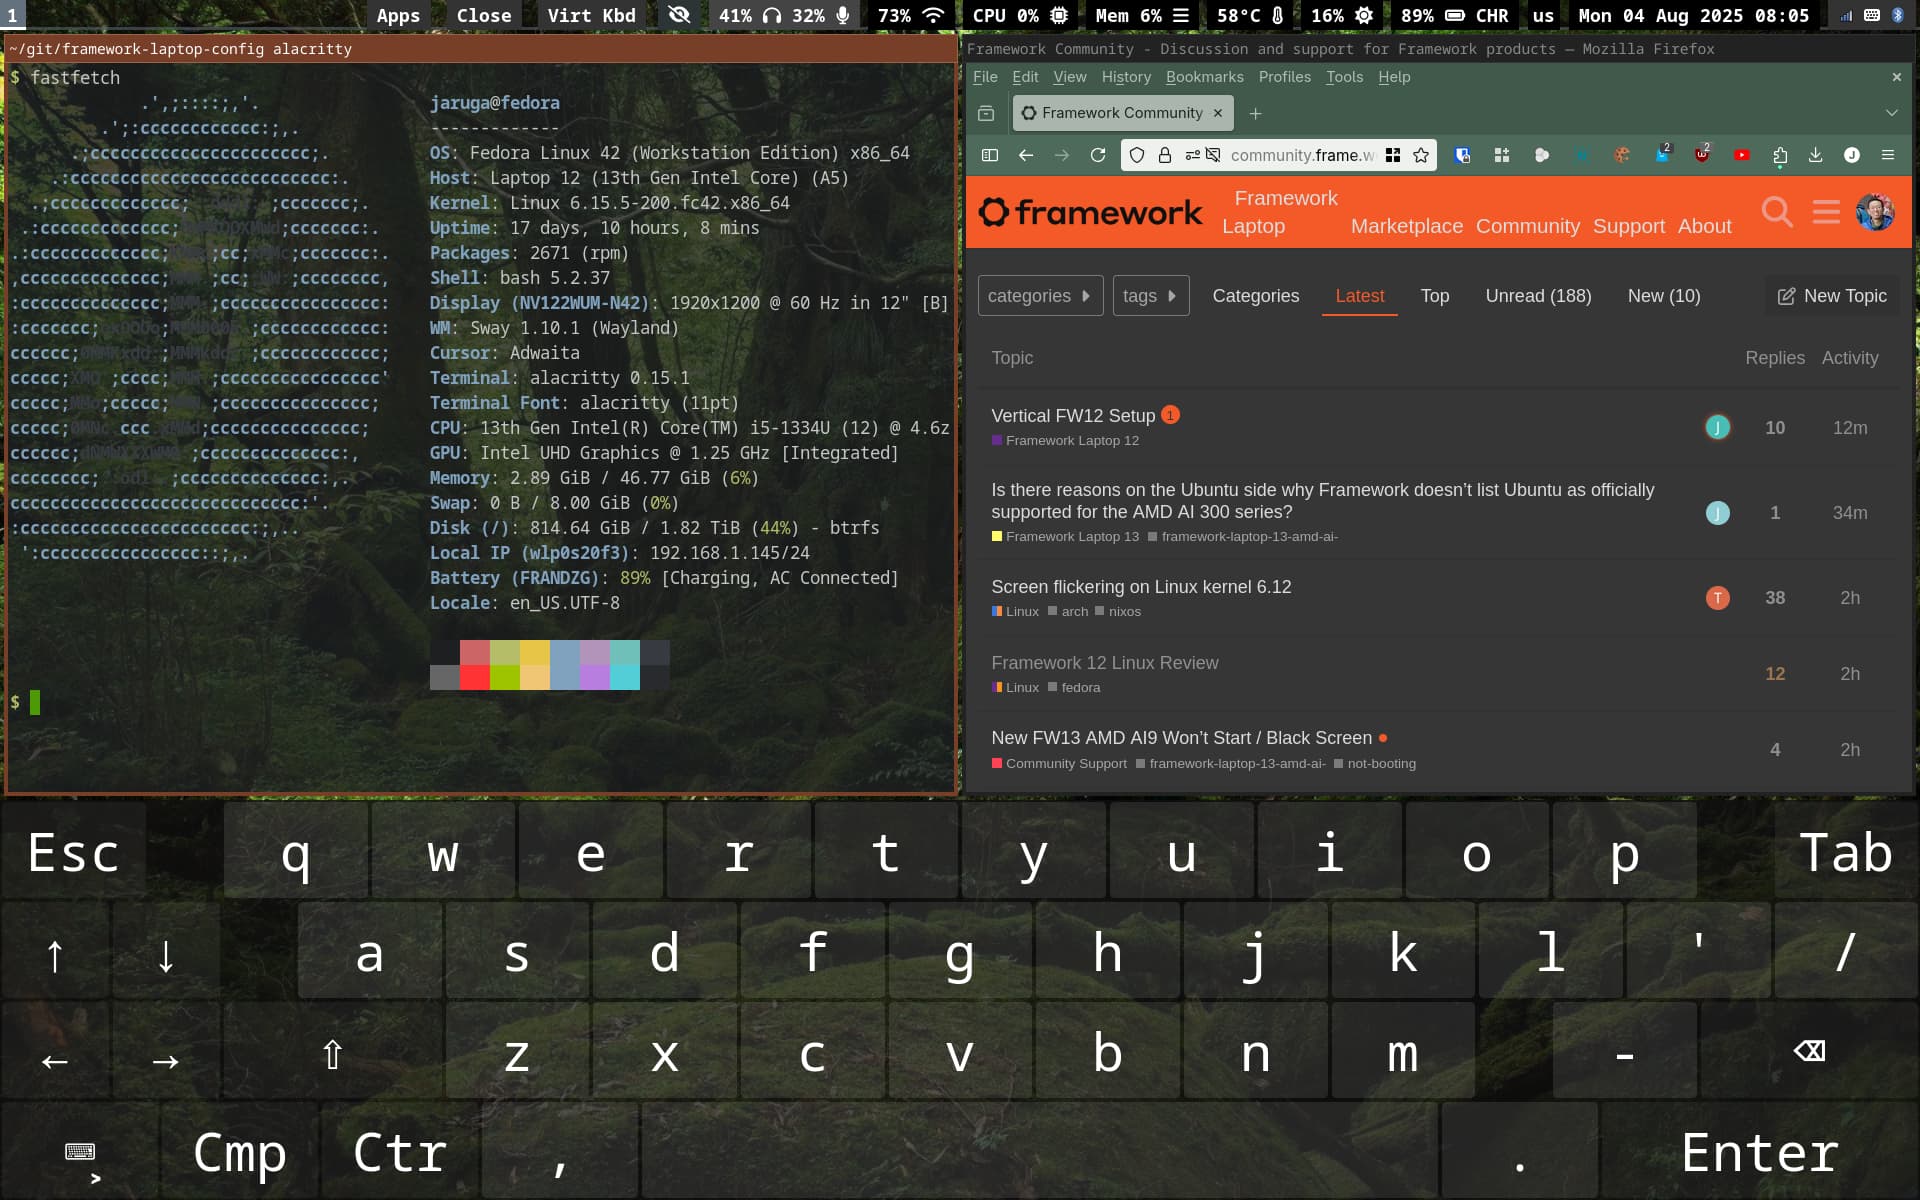Click the Wi-Fi status indicator
The width and height of the screenshot is (1920, 1200).
point(911,15)
